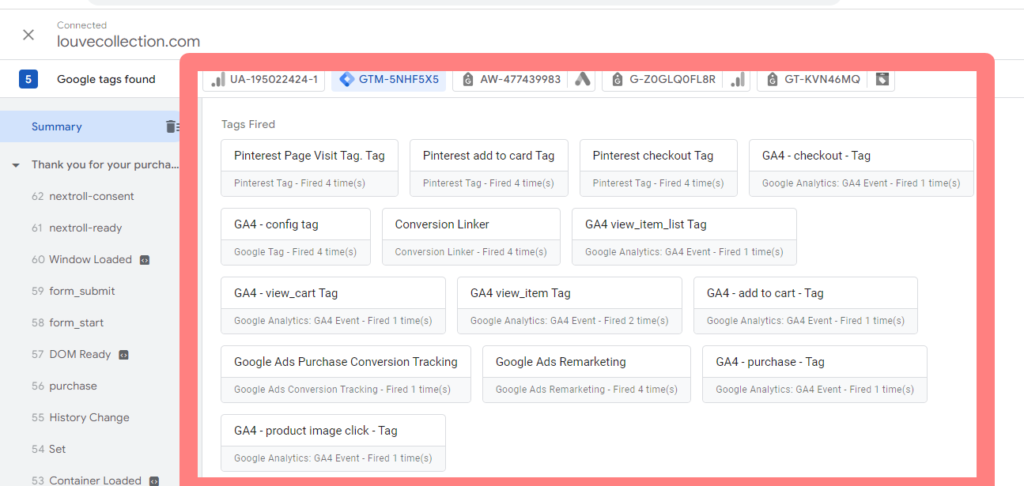
Task: Open Pinterest checkout Tag card
Action: pos(658,168)
